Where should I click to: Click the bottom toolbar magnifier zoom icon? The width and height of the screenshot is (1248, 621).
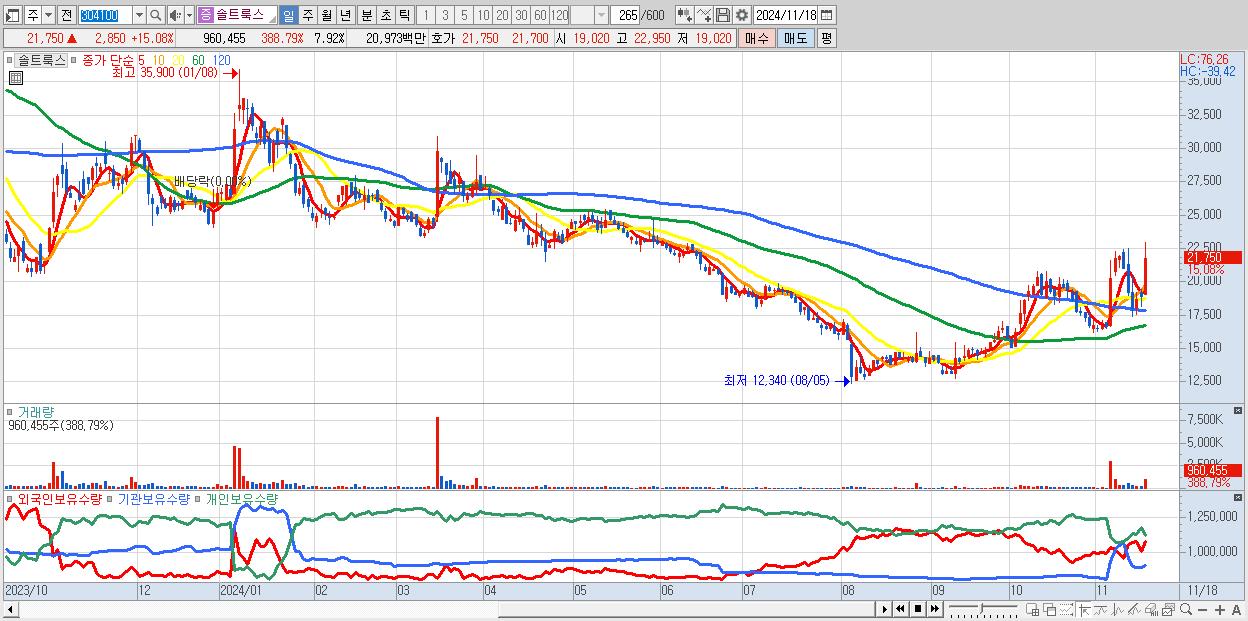pos(1185,609)
